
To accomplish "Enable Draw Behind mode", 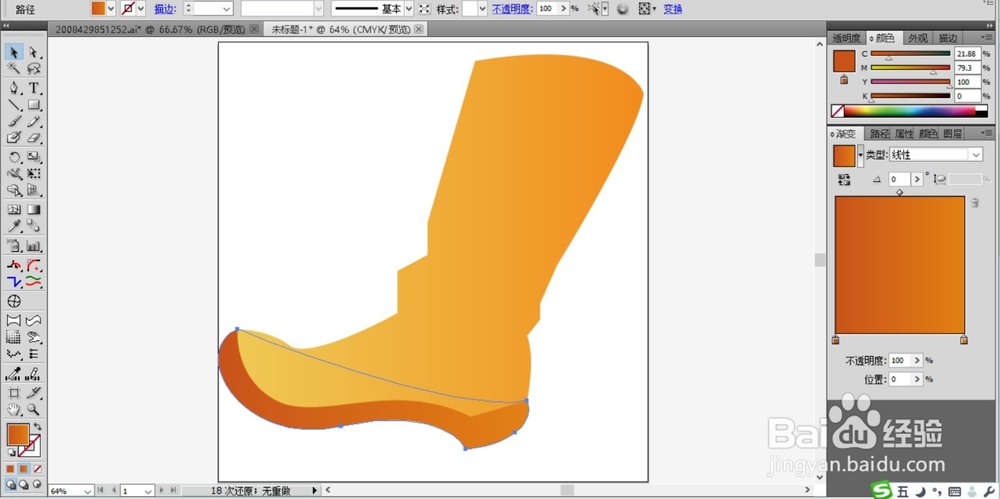I will pos(24,484).
